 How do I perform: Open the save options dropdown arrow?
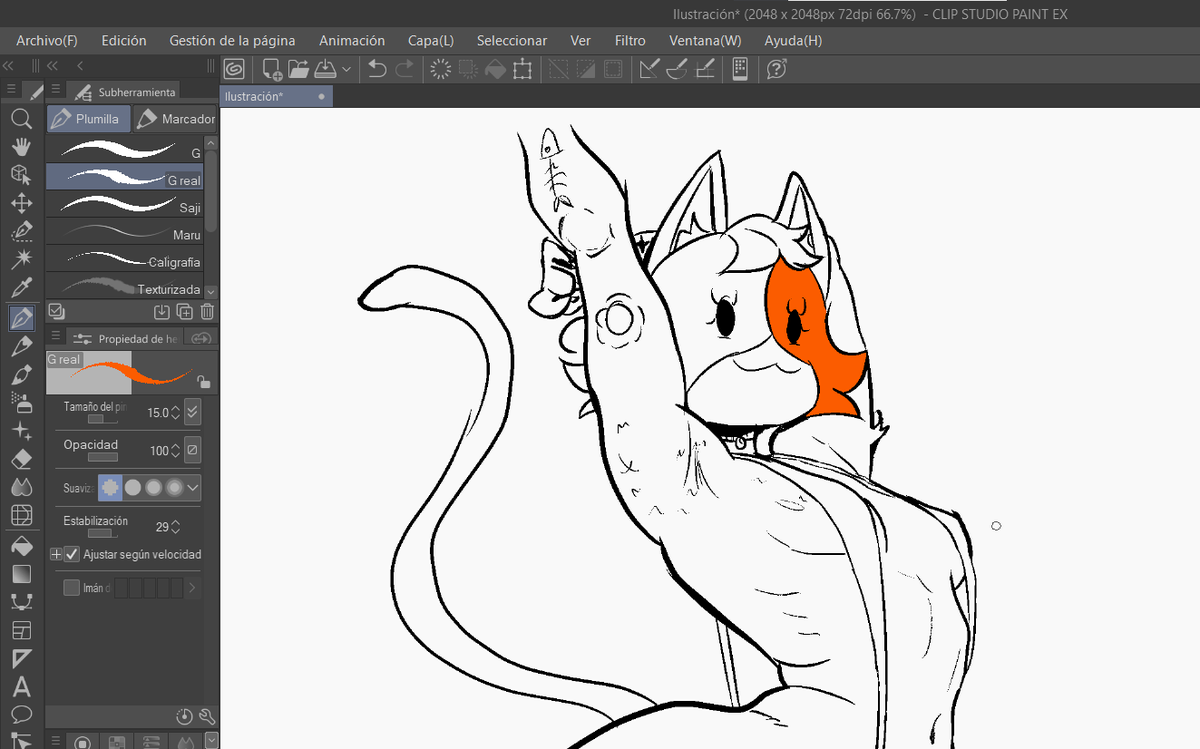click(x=346, y=69)
